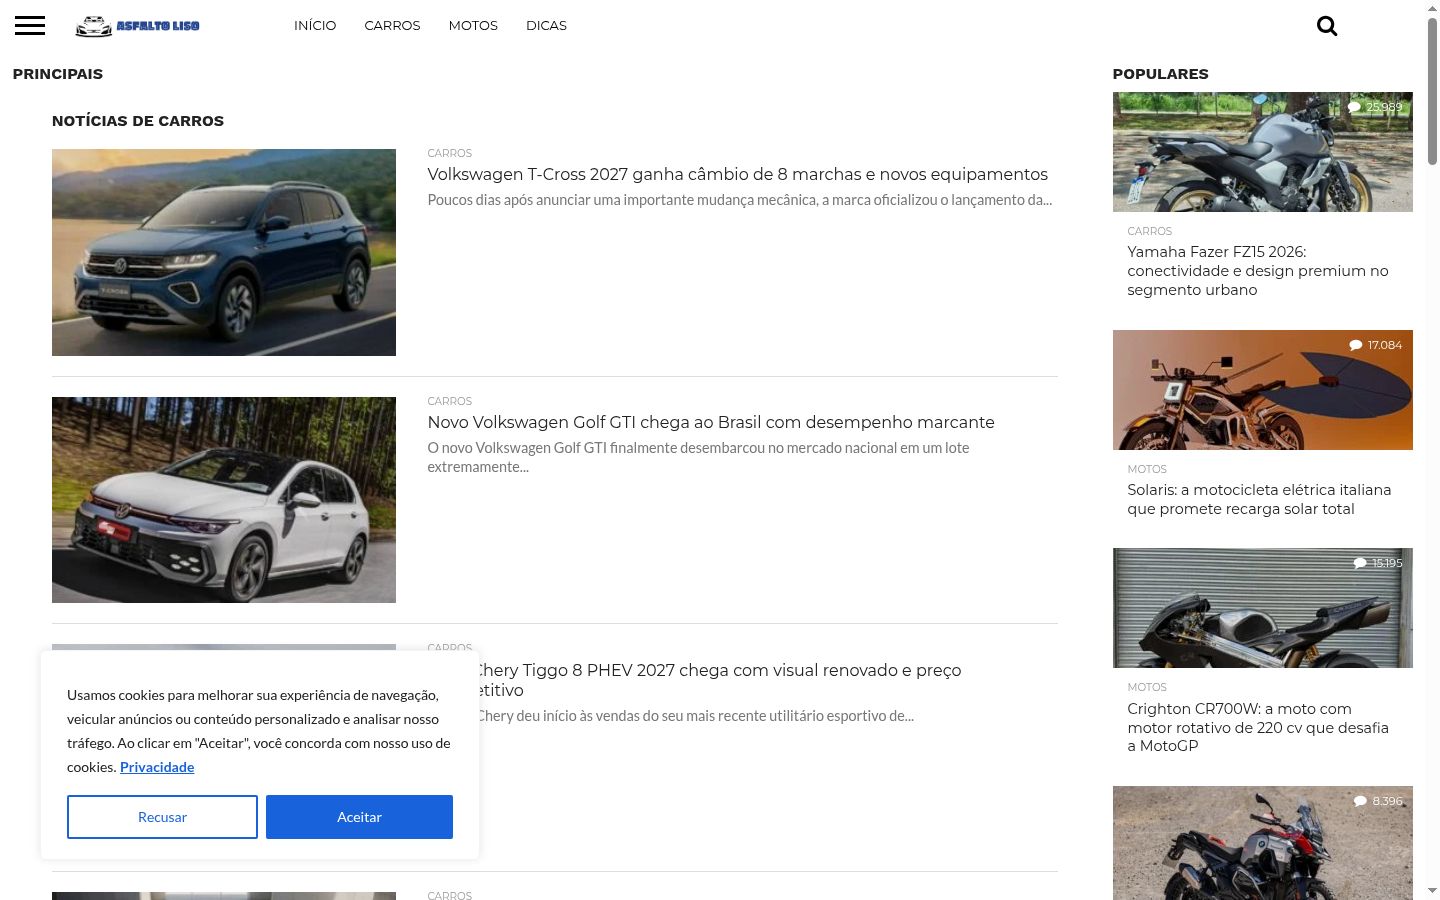
Task: Open the Privacidade policy link
Action: coord(157,767)
